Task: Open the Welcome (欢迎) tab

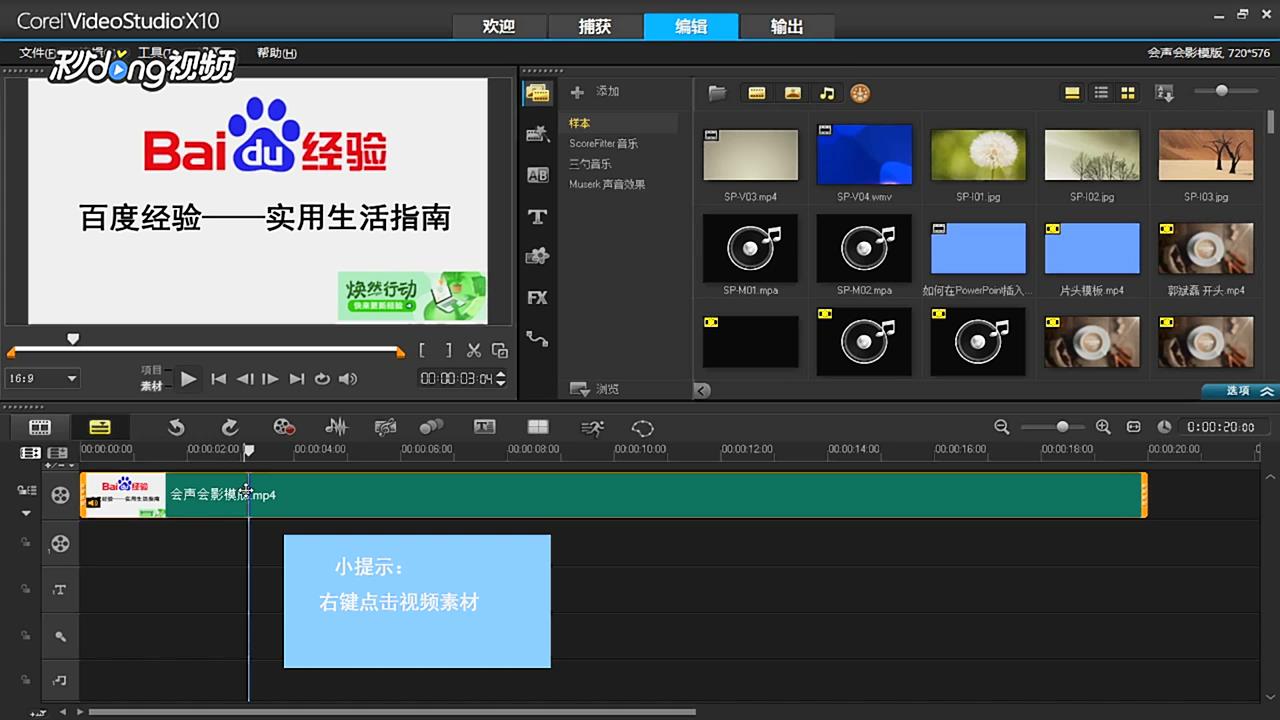Action: click(x=499, y=27)
